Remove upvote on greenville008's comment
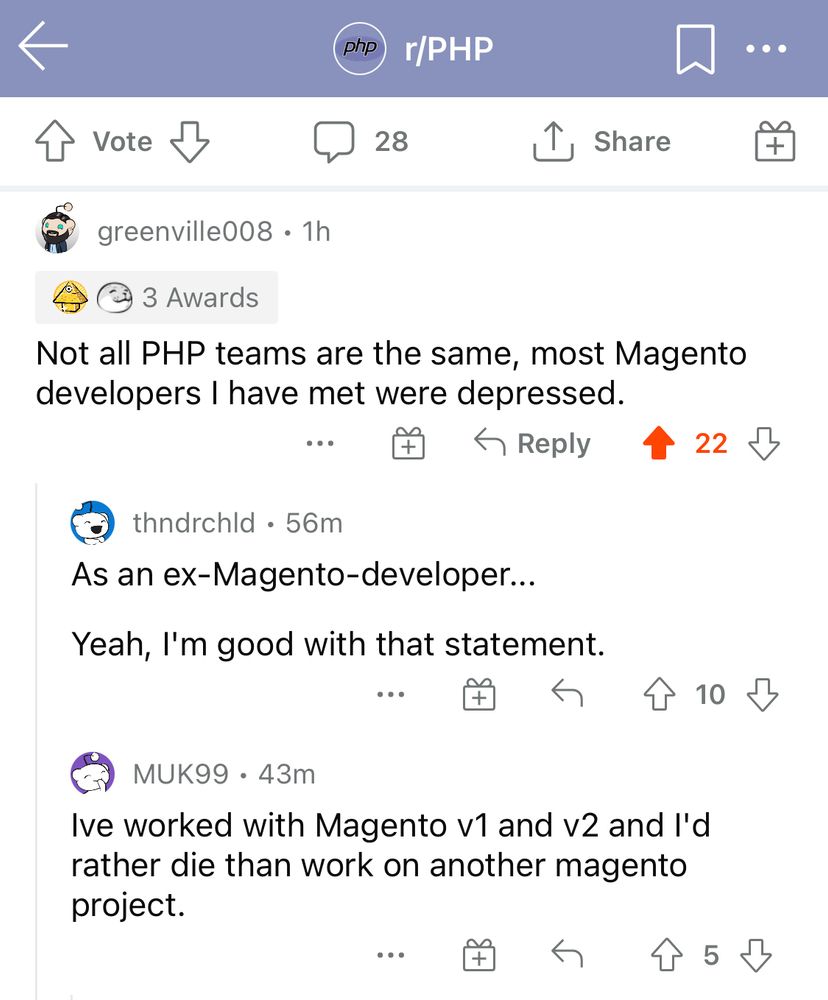Screen dimensions: 828x1000 (658, 443)
